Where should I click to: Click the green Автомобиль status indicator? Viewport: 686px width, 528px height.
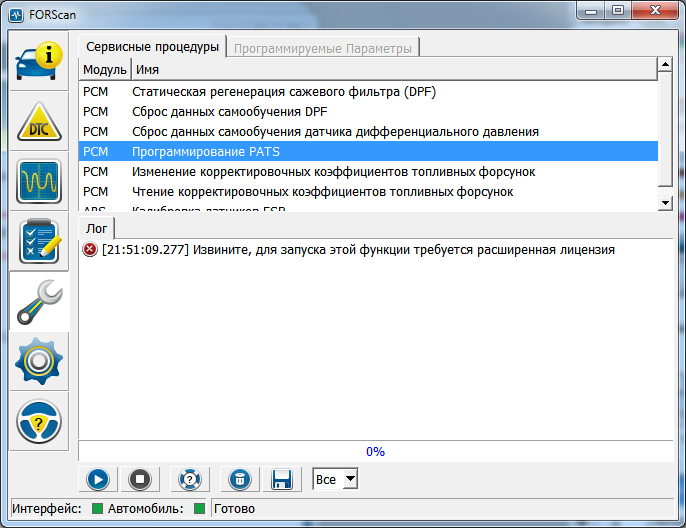point(200,508)
